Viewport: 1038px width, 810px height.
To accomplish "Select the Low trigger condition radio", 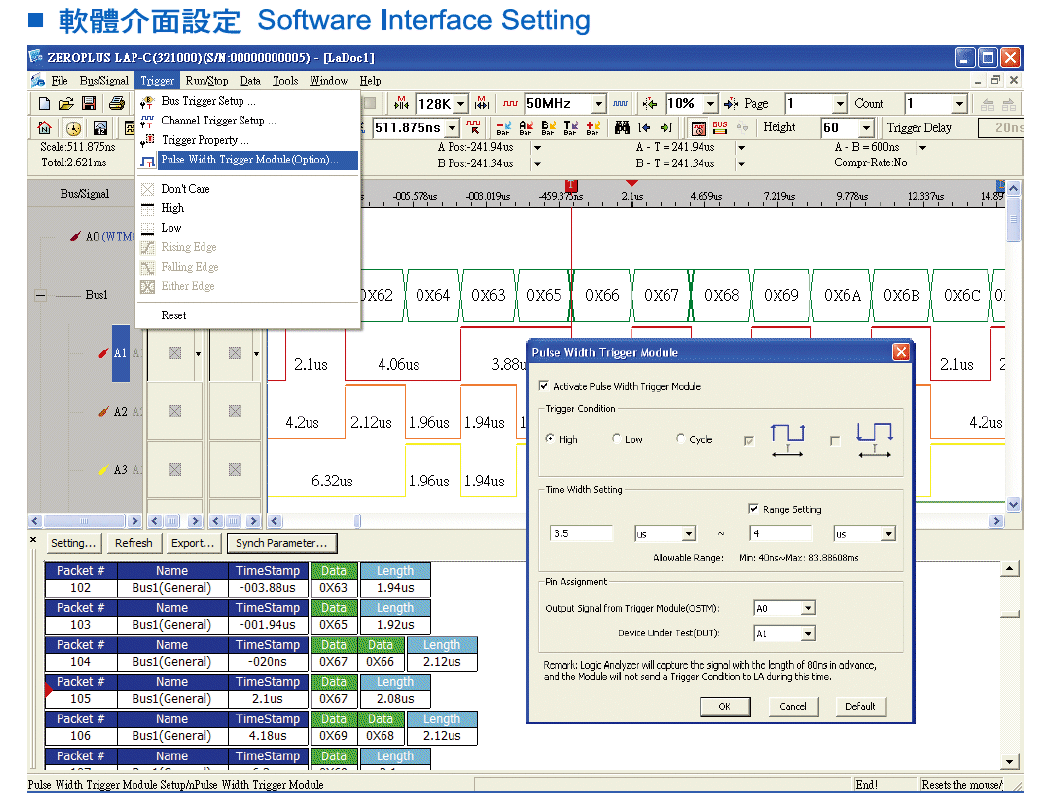I will 616,439.
